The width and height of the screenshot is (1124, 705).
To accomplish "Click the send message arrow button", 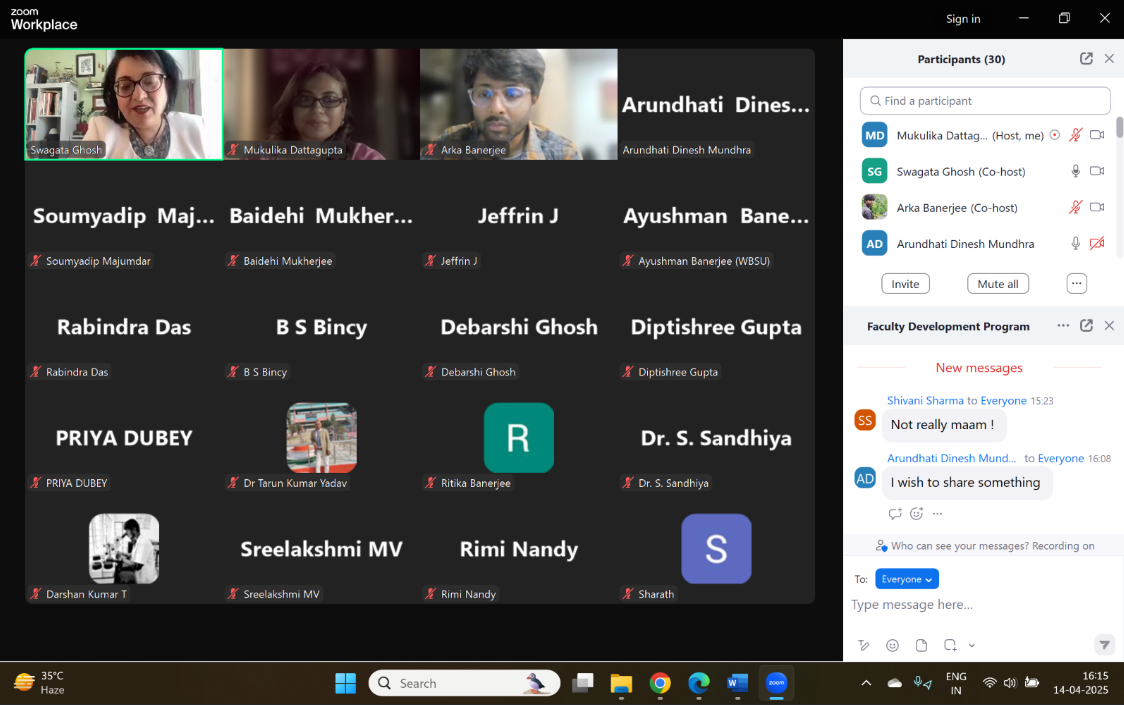I will [1105, 645].
